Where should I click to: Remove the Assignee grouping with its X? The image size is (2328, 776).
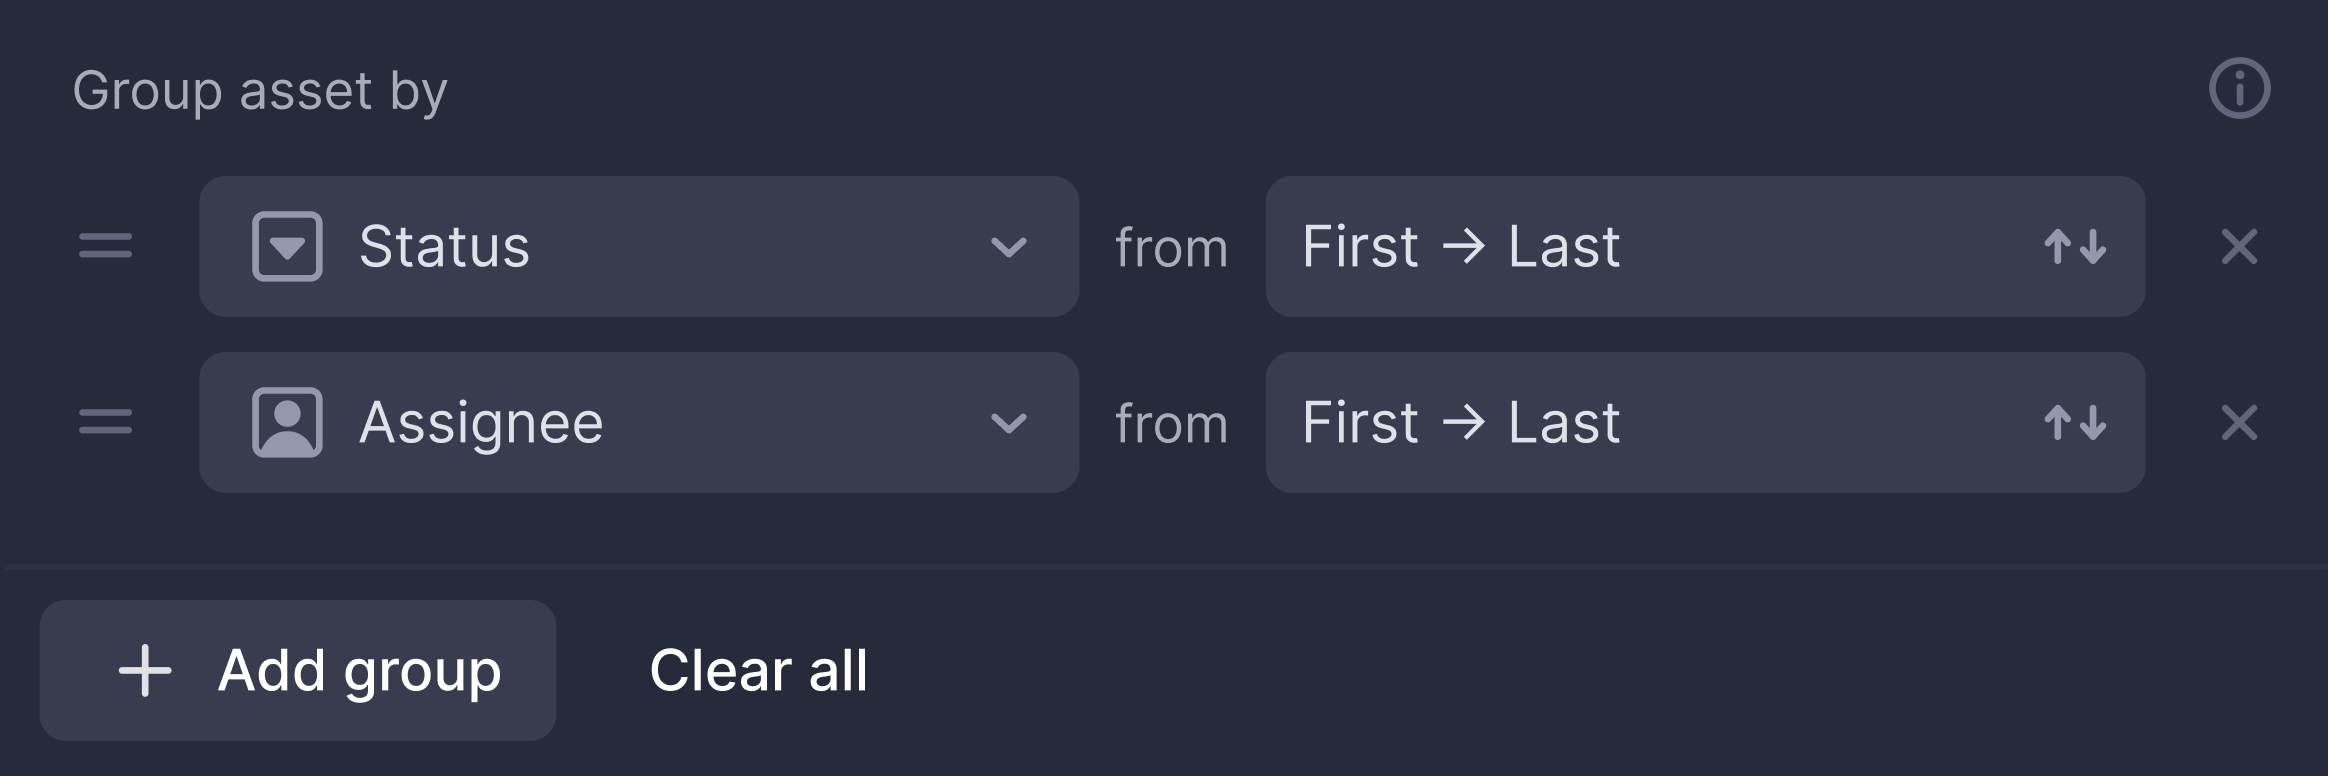click(x=2240, y=422)
